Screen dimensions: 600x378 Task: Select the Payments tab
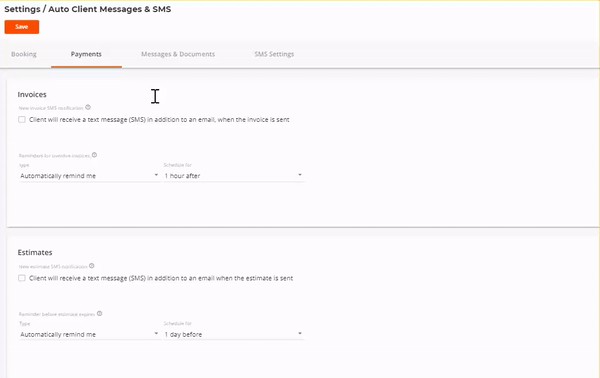86,54
